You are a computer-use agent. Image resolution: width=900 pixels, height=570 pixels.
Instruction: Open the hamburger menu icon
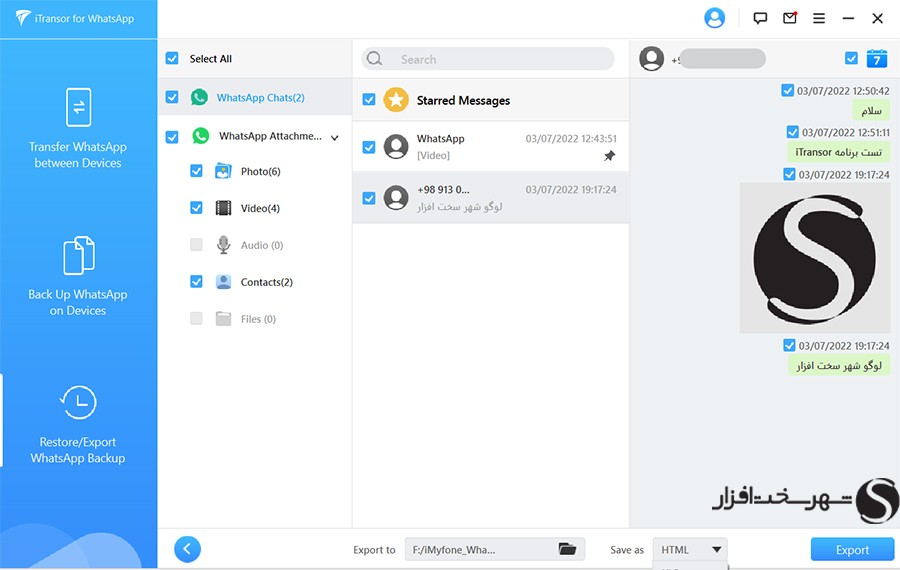(x=819, y=18)
